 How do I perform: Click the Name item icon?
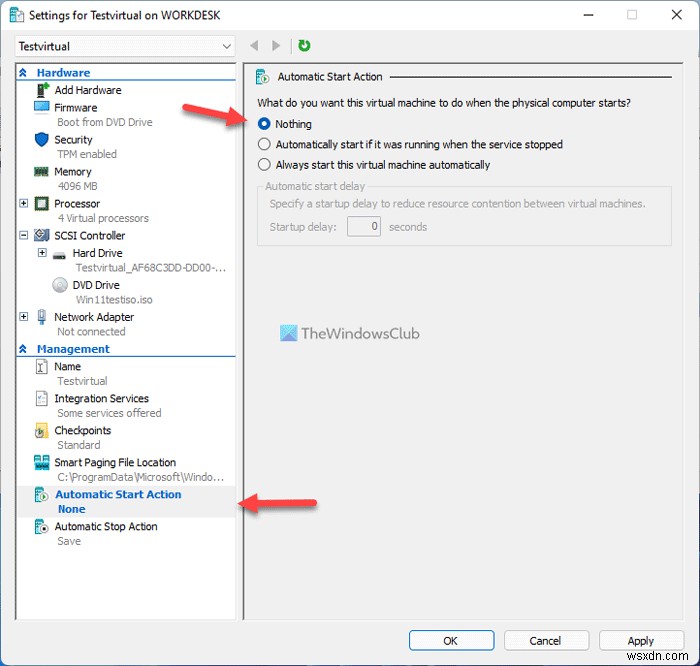click(x=42, y=366)
